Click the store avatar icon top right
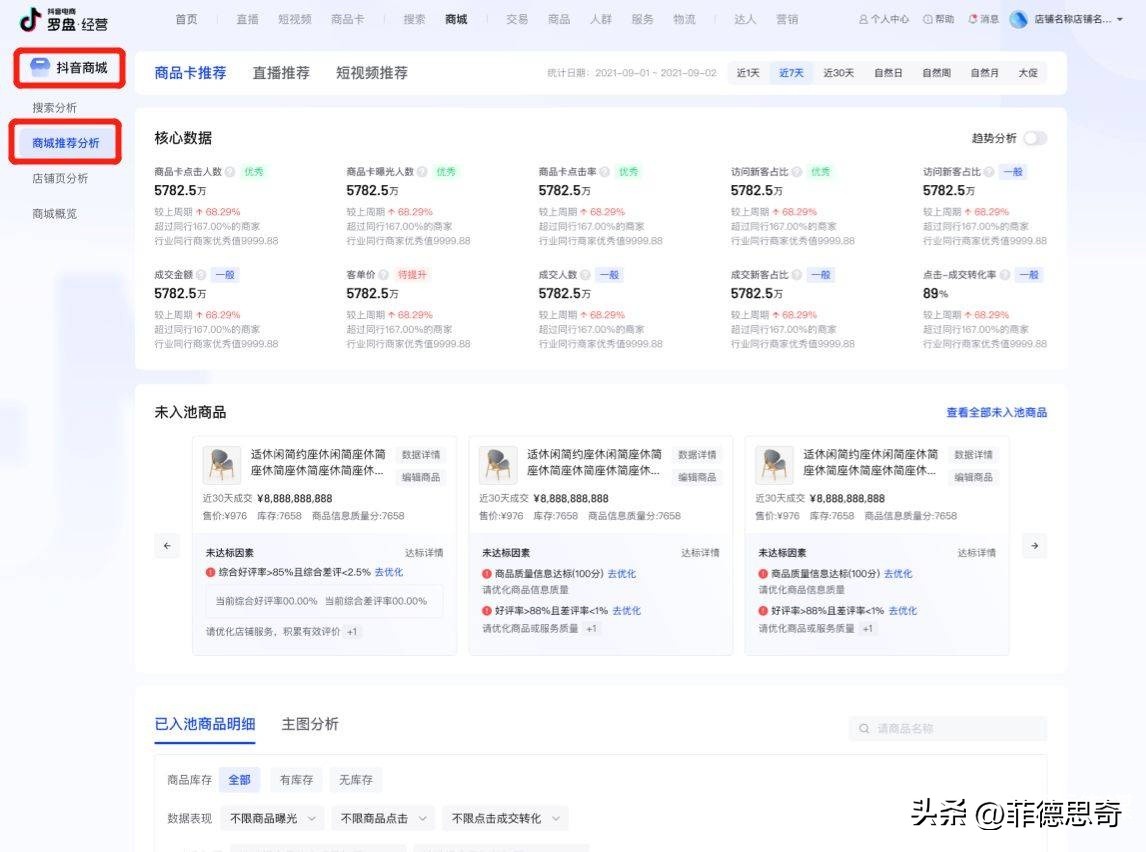Viewport: 1146px width, 852px height. tap(1019, 18)
